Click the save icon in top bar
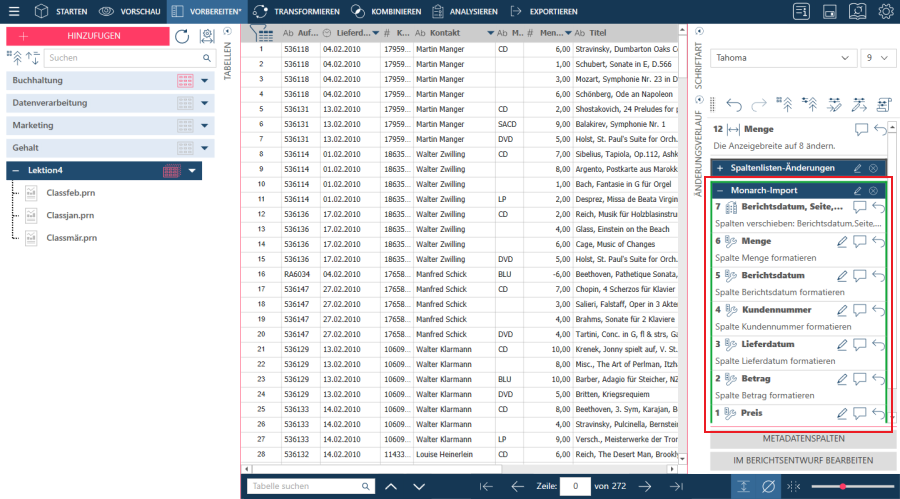Viewport: 900px width, 499px height. click(829, 11)
